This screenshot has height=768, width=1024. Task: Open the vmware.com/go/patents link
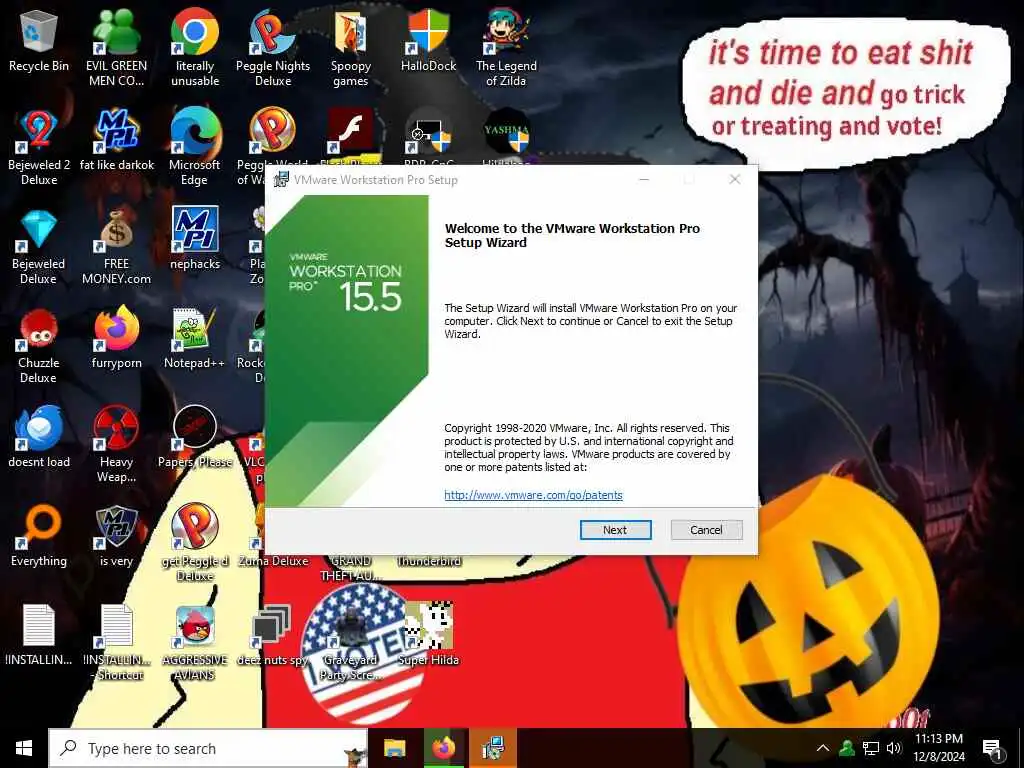point(533,495)
